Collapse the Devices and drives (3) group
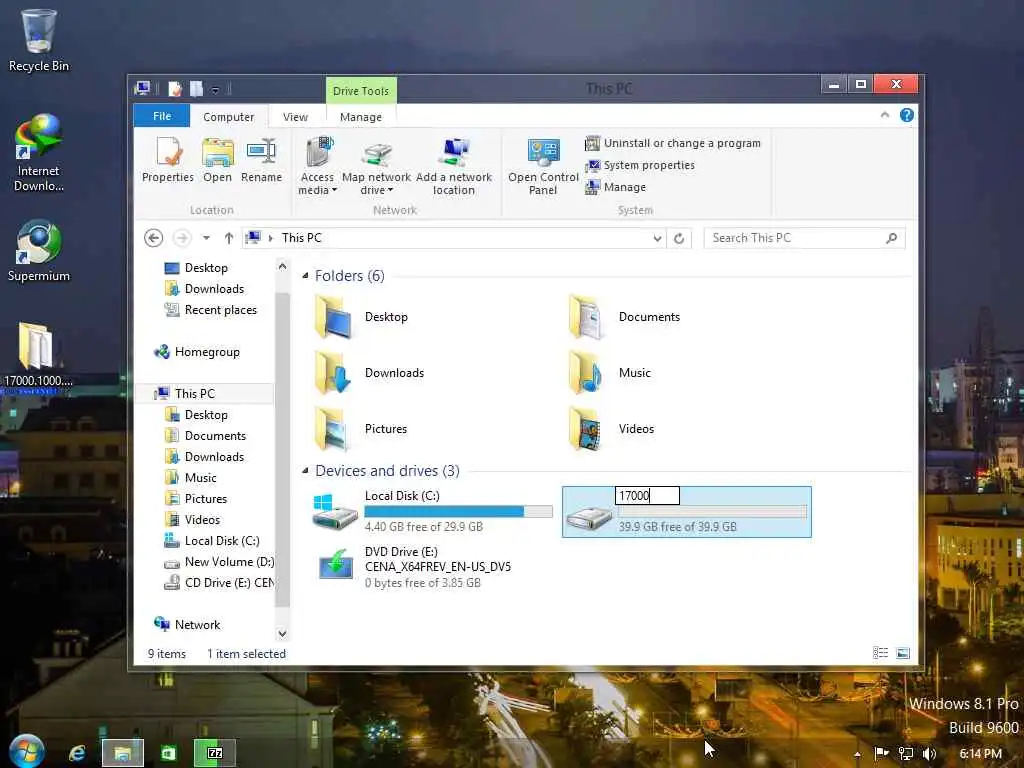The width and height of the screenshot is (1024, 768). point(305,470)
